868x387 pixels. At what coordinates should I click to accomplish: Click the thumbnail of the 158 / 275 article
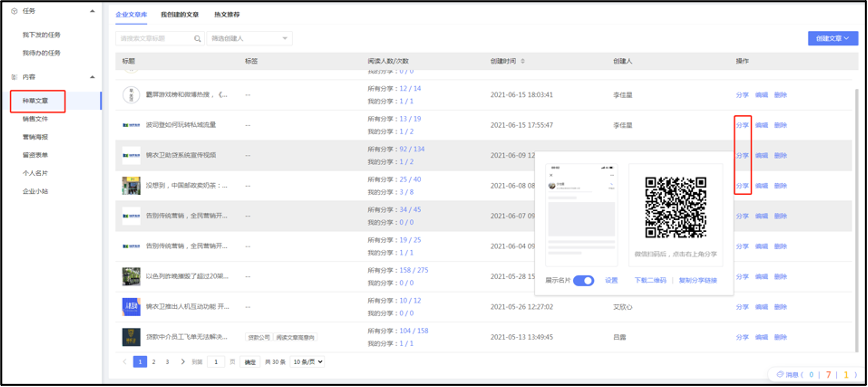pos(131,276)
